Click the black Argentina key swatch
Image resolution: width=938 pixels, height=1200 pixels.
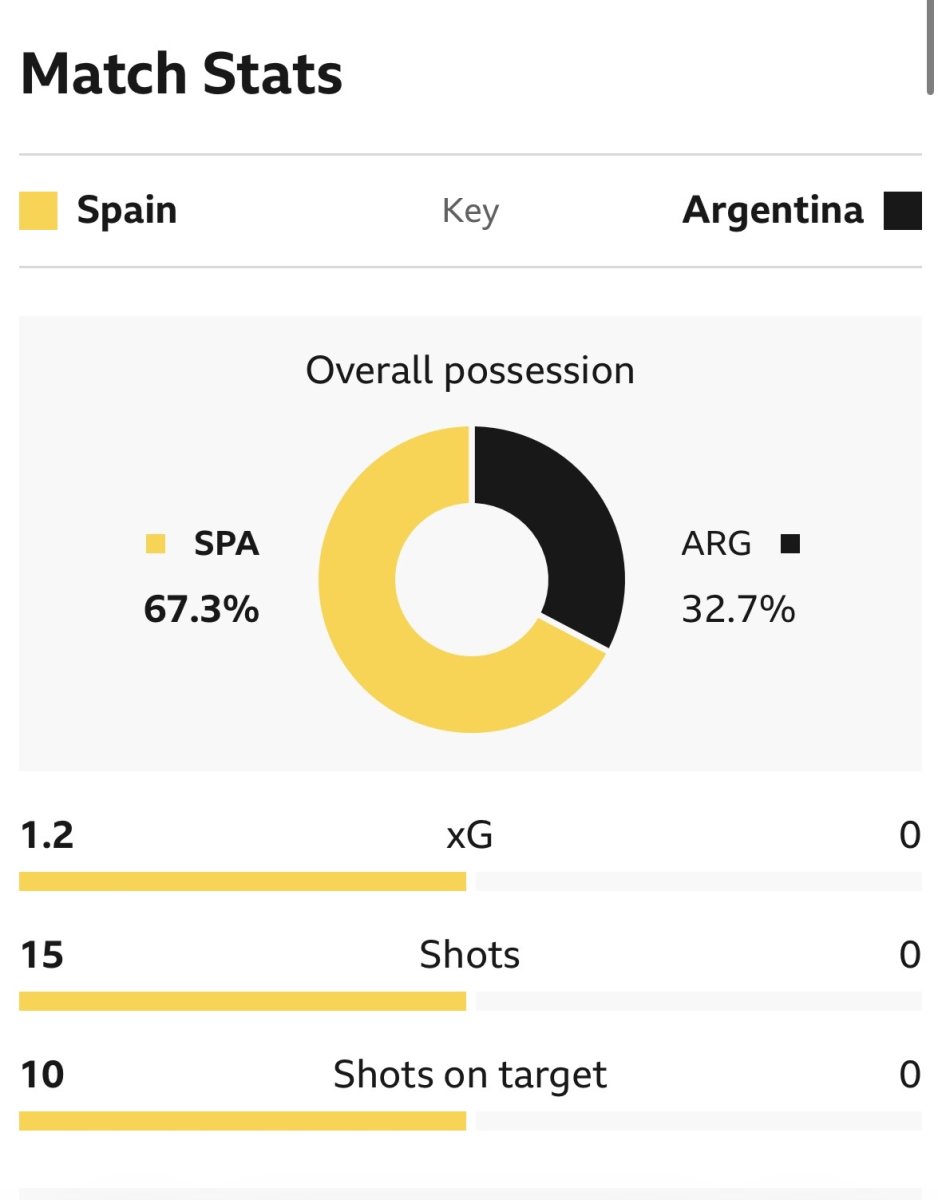pyautogui.click(x=903, y=211)
